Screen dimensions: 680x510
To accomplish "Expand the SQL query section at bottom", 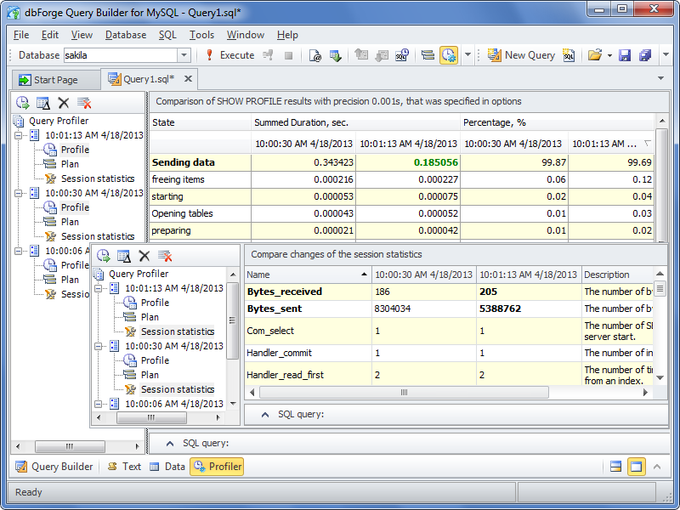I will point(170,444).
